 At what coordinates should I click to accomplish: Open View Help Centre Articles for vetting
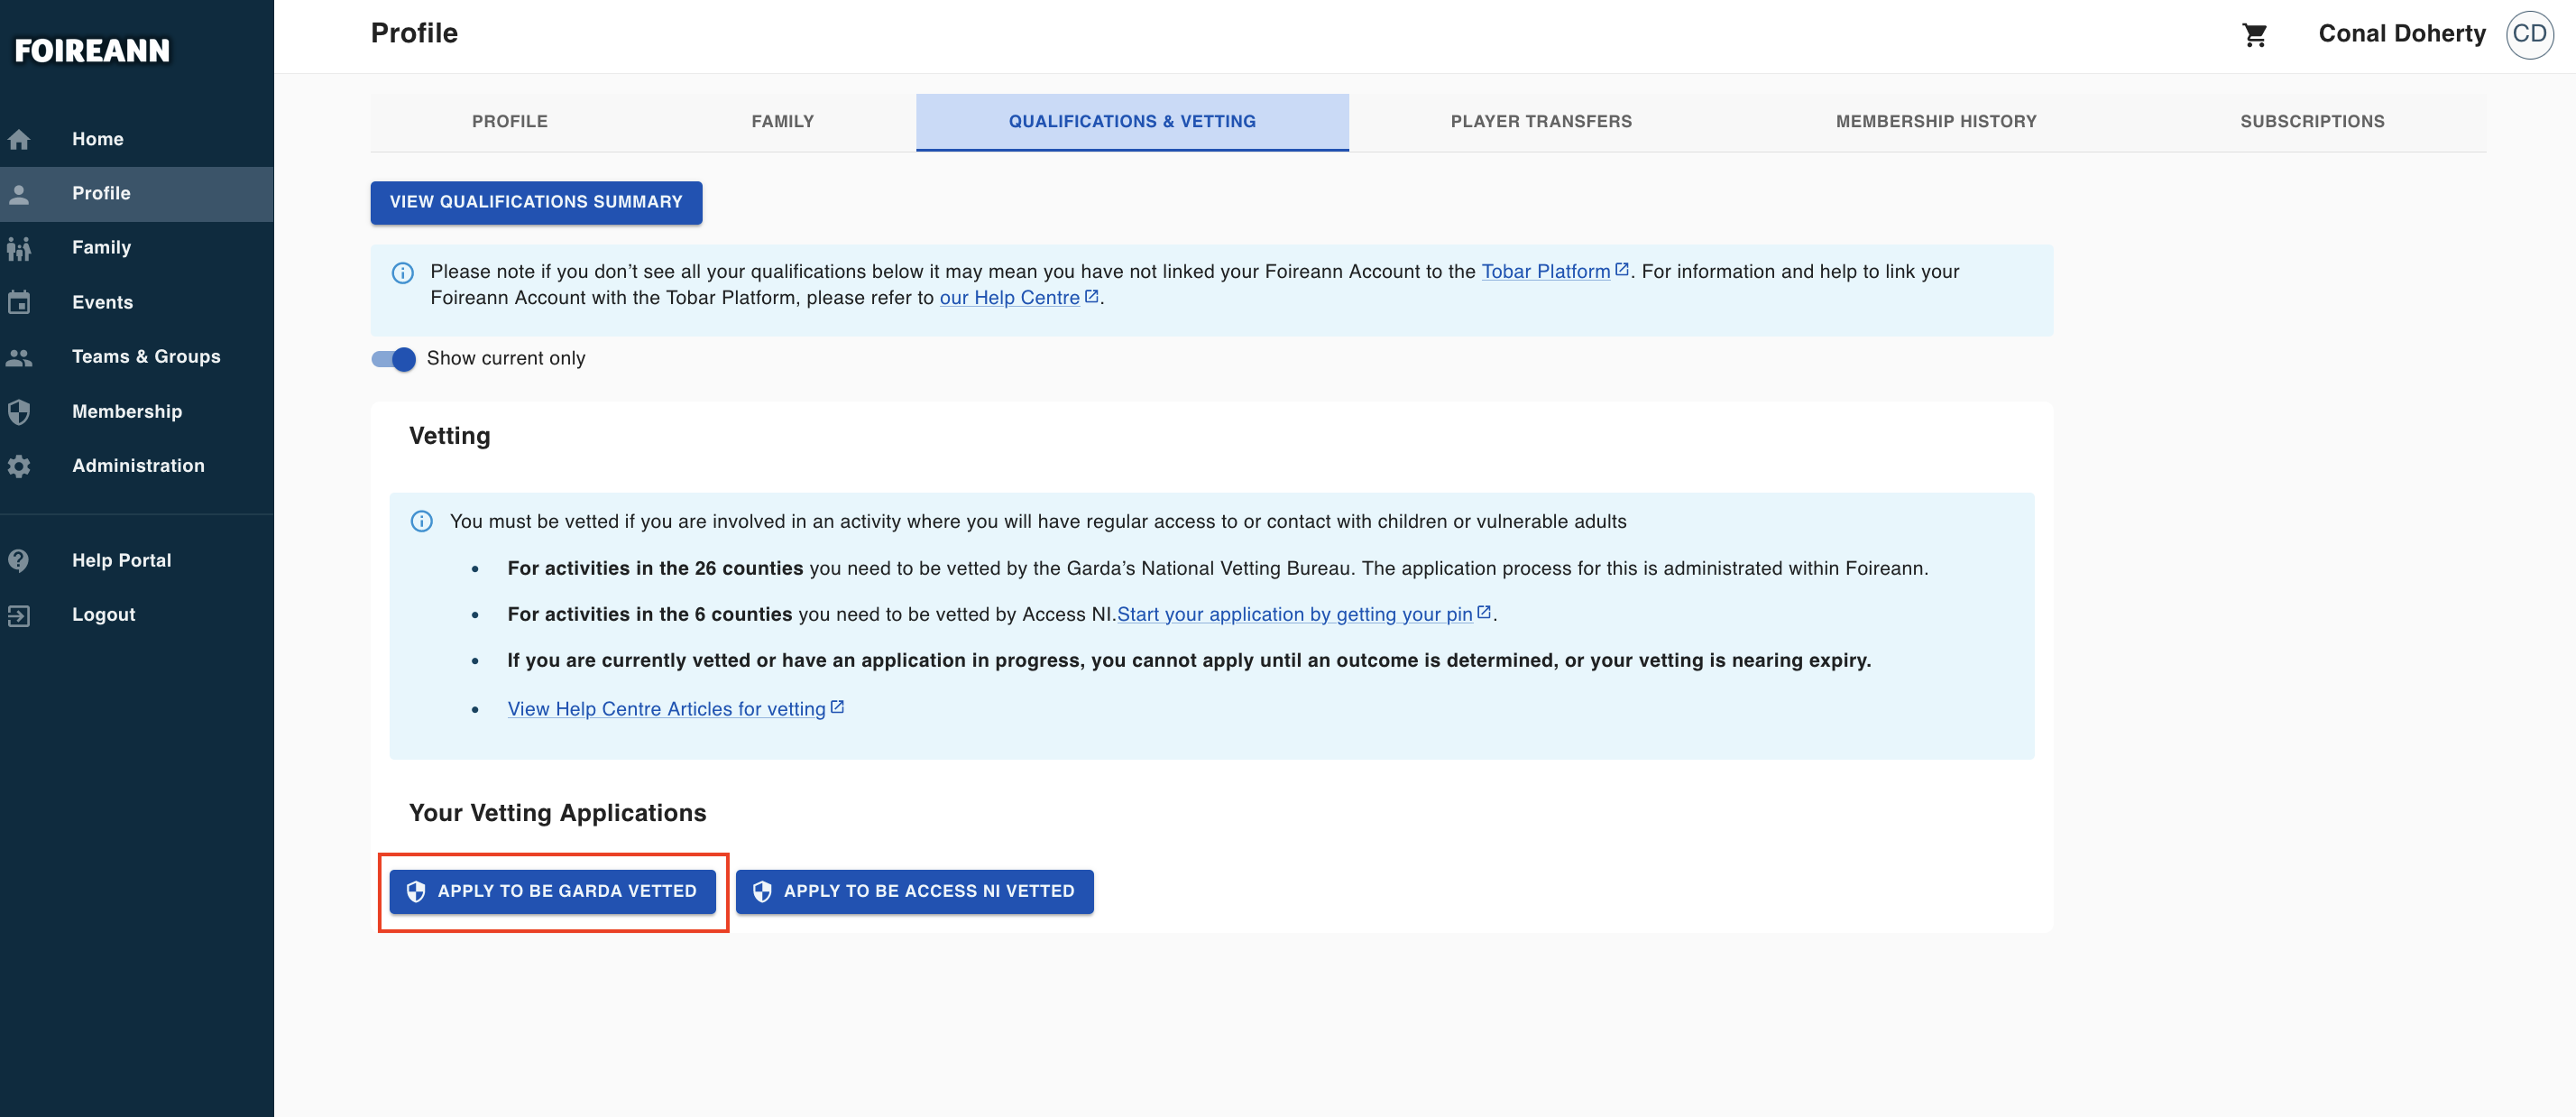click(x=666, y=709)
